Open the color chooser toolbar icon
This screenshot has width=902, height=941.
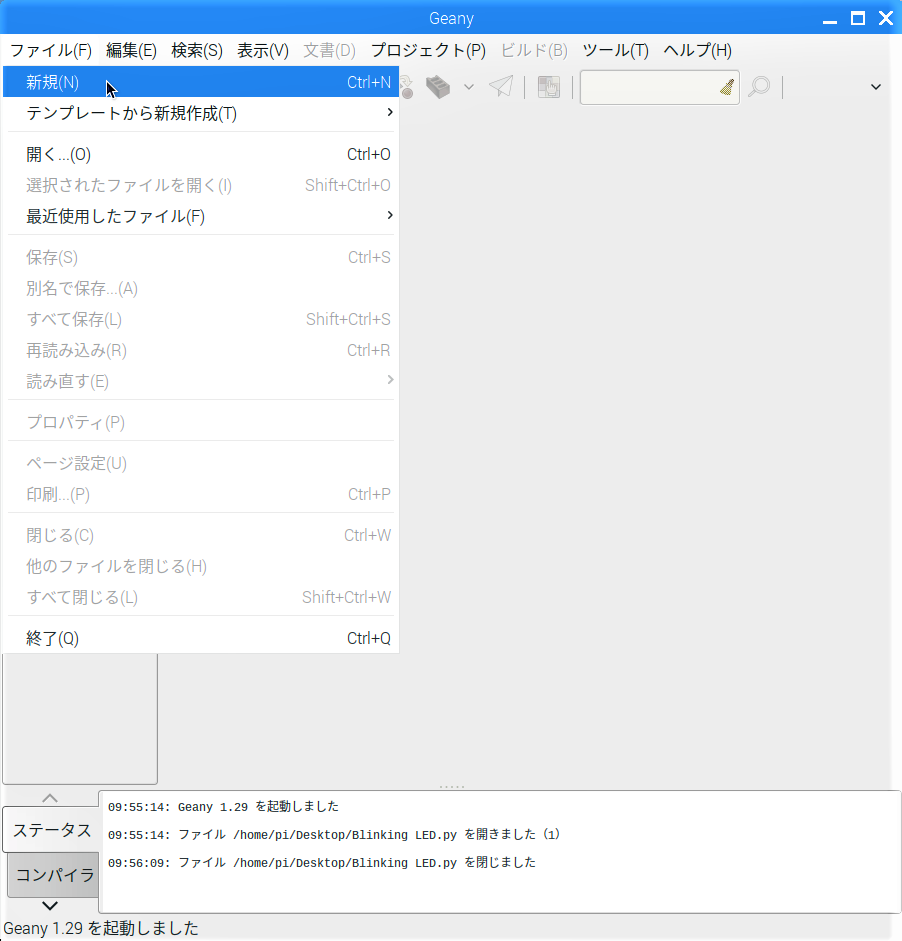coord(549,87)
